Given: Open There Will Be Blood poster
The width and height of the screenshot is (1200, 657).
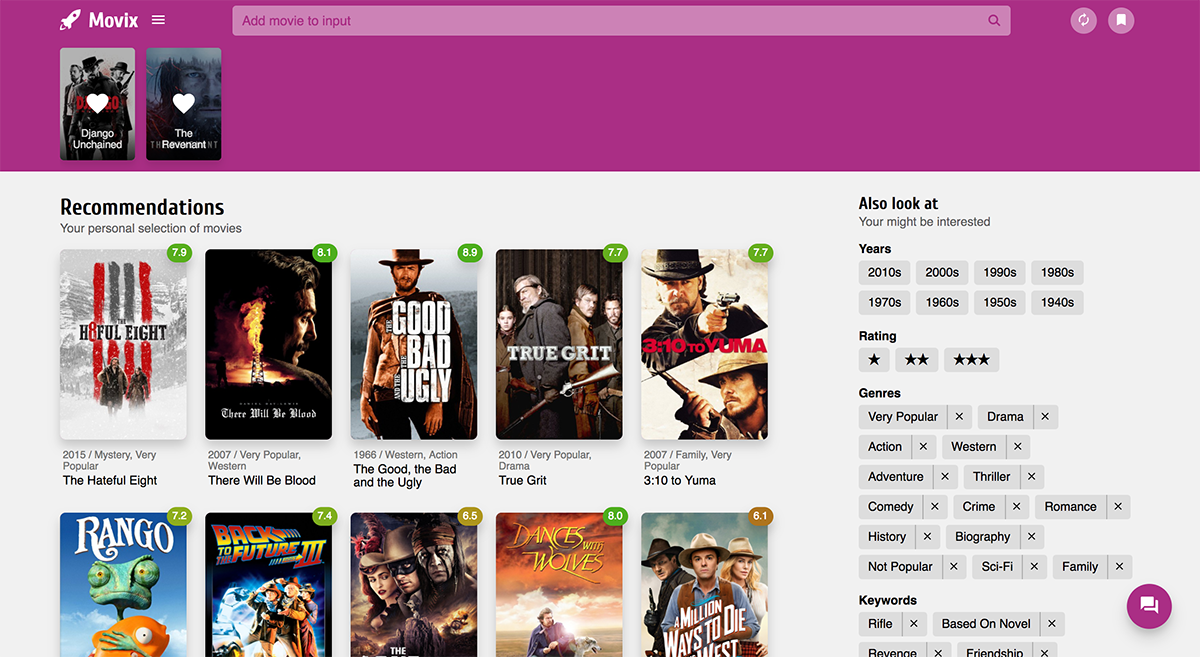Looking at the screenshot, I should click(x=269, y=344).
